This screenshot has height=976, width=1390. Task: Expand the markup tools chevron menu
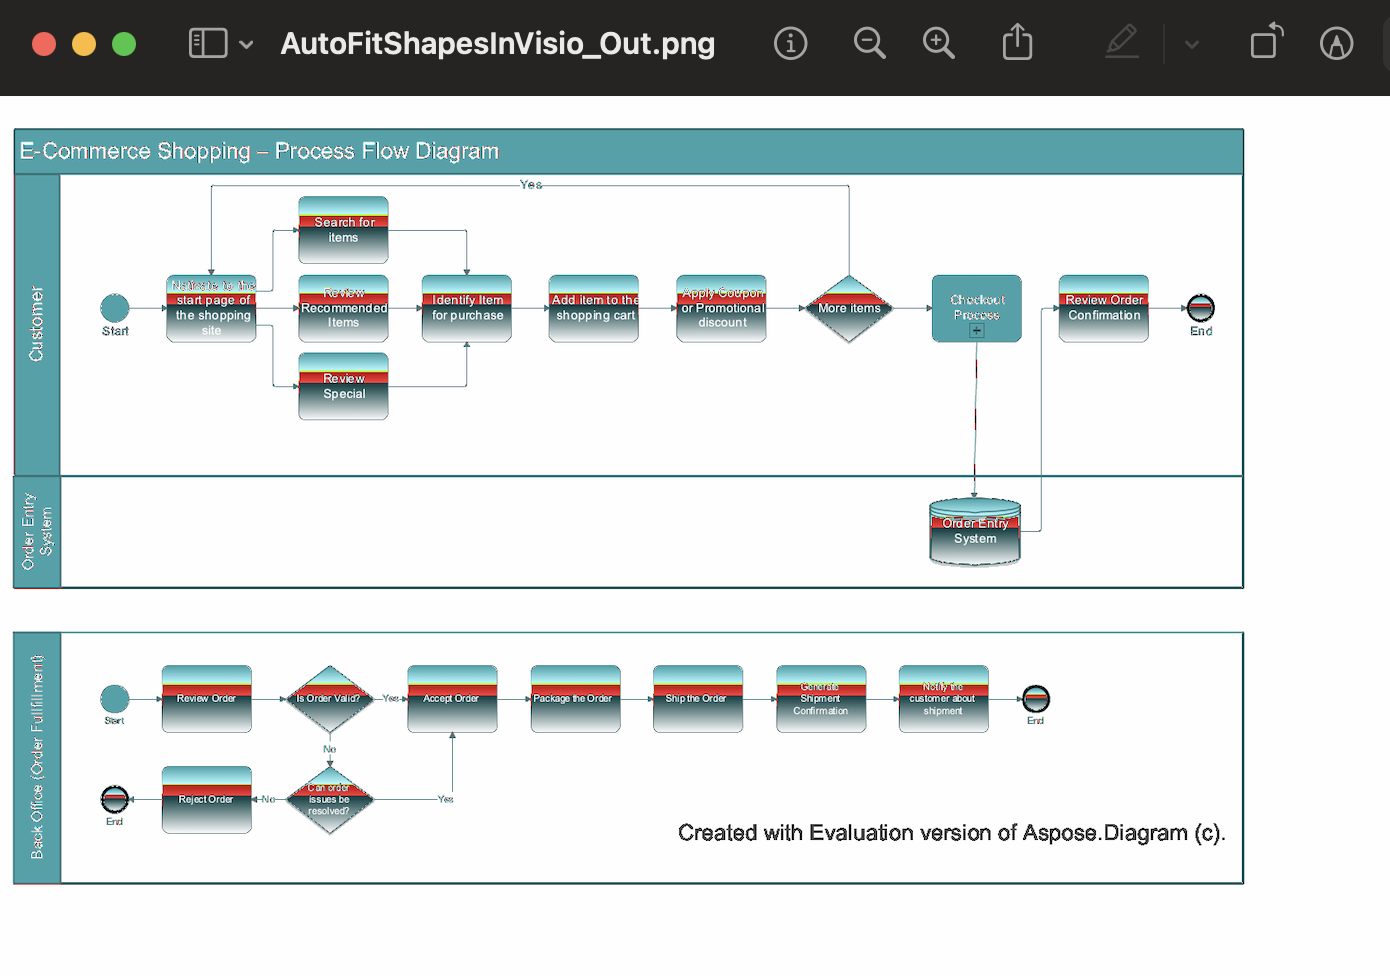(x=1192, y=44)
